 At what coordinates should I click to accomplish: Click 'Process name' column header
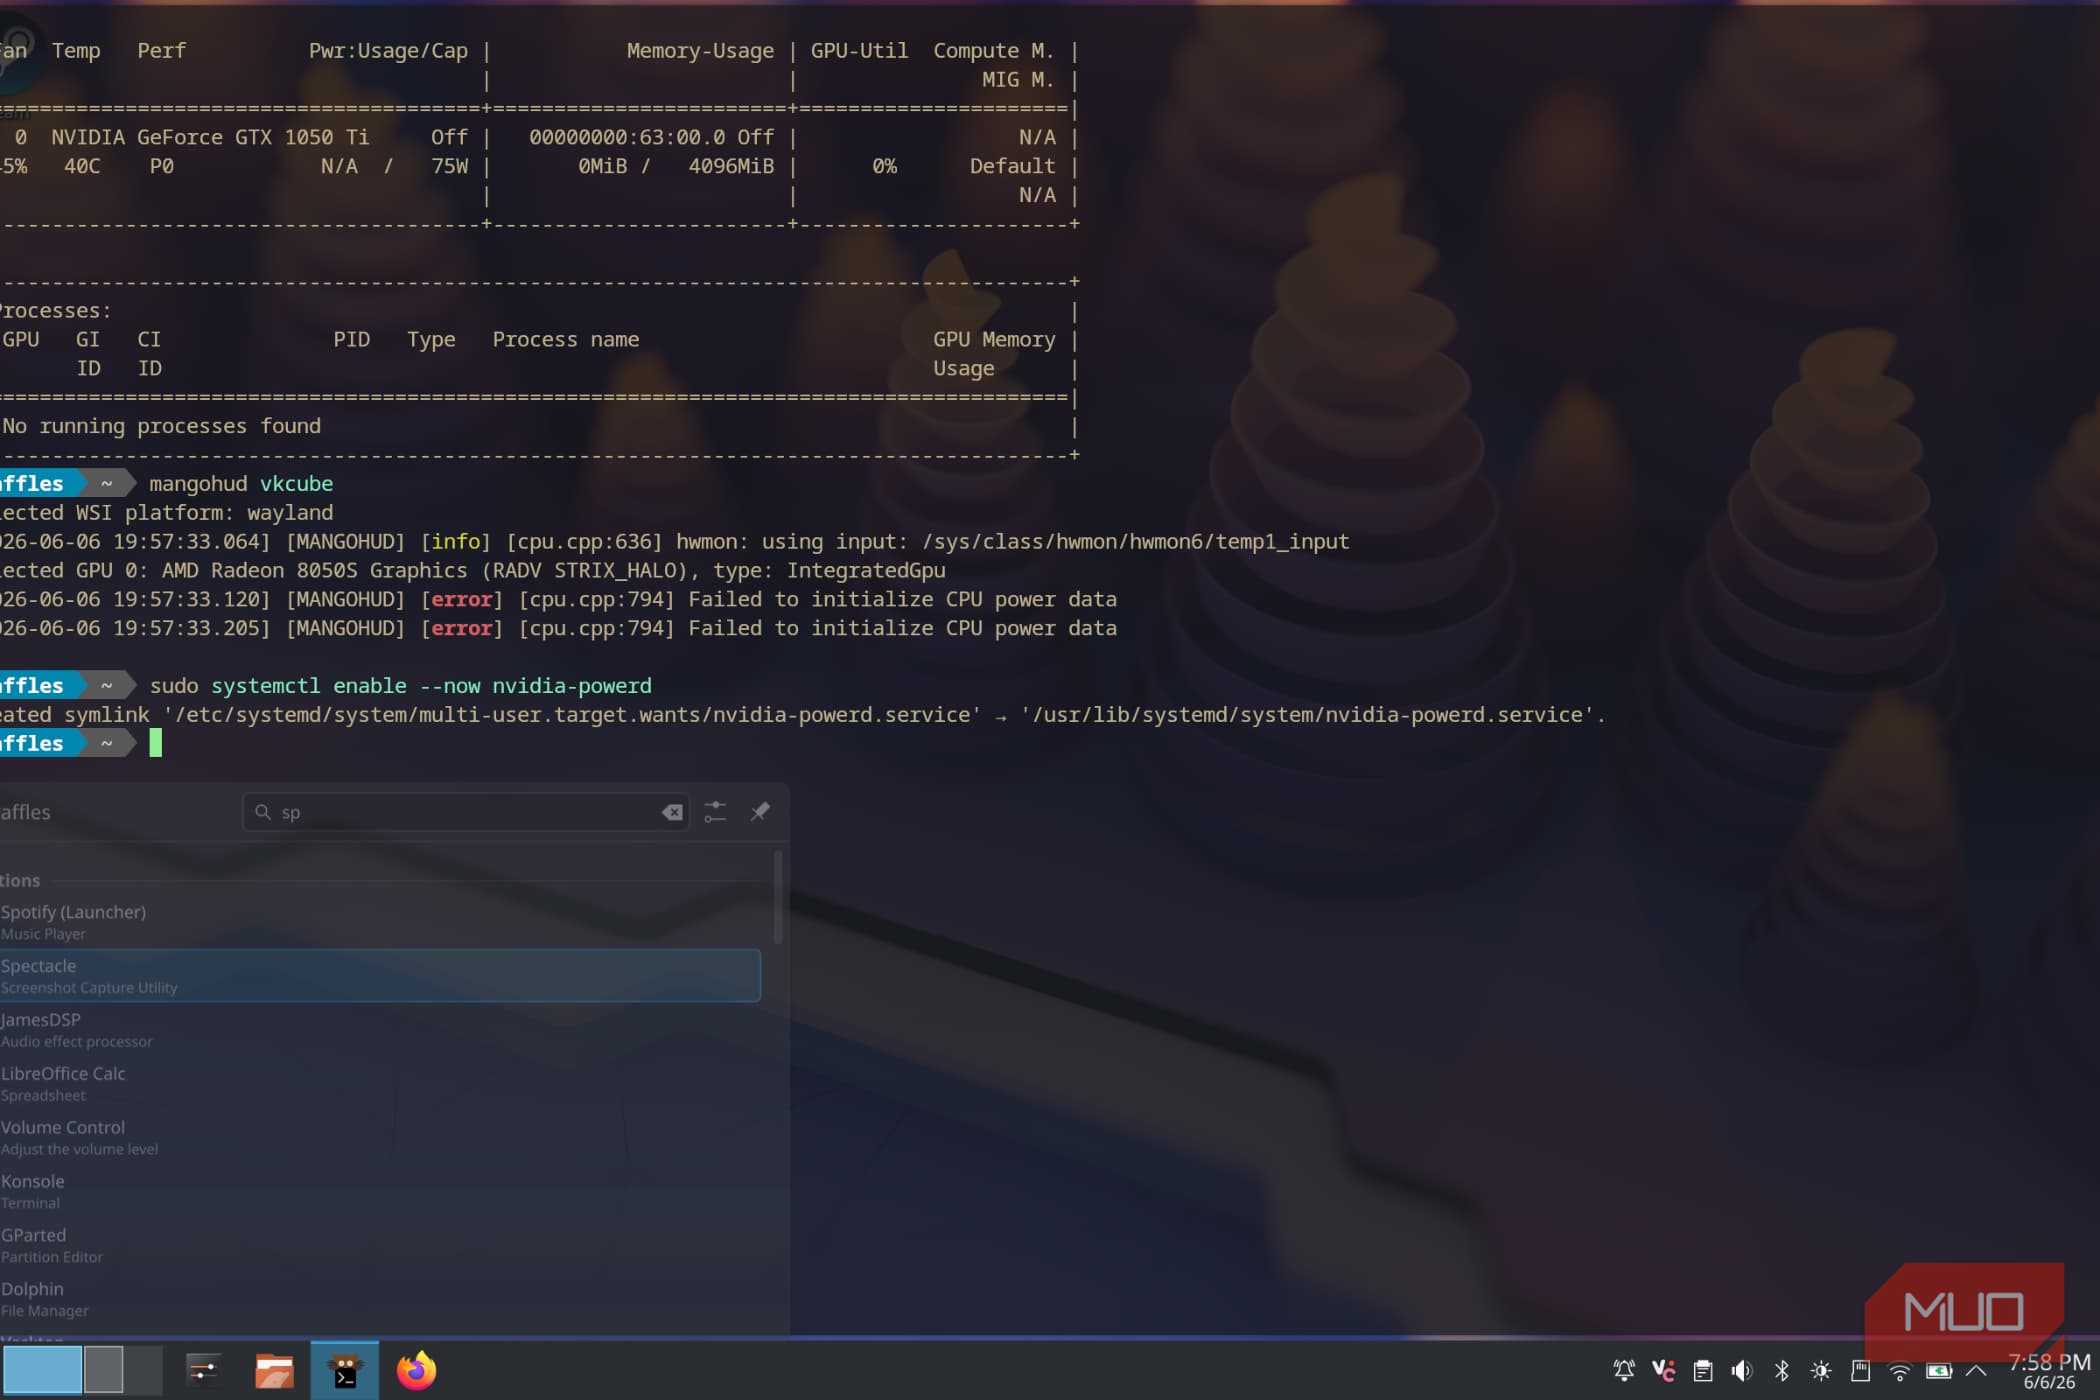pyautogui.click(x=565, y=340)
